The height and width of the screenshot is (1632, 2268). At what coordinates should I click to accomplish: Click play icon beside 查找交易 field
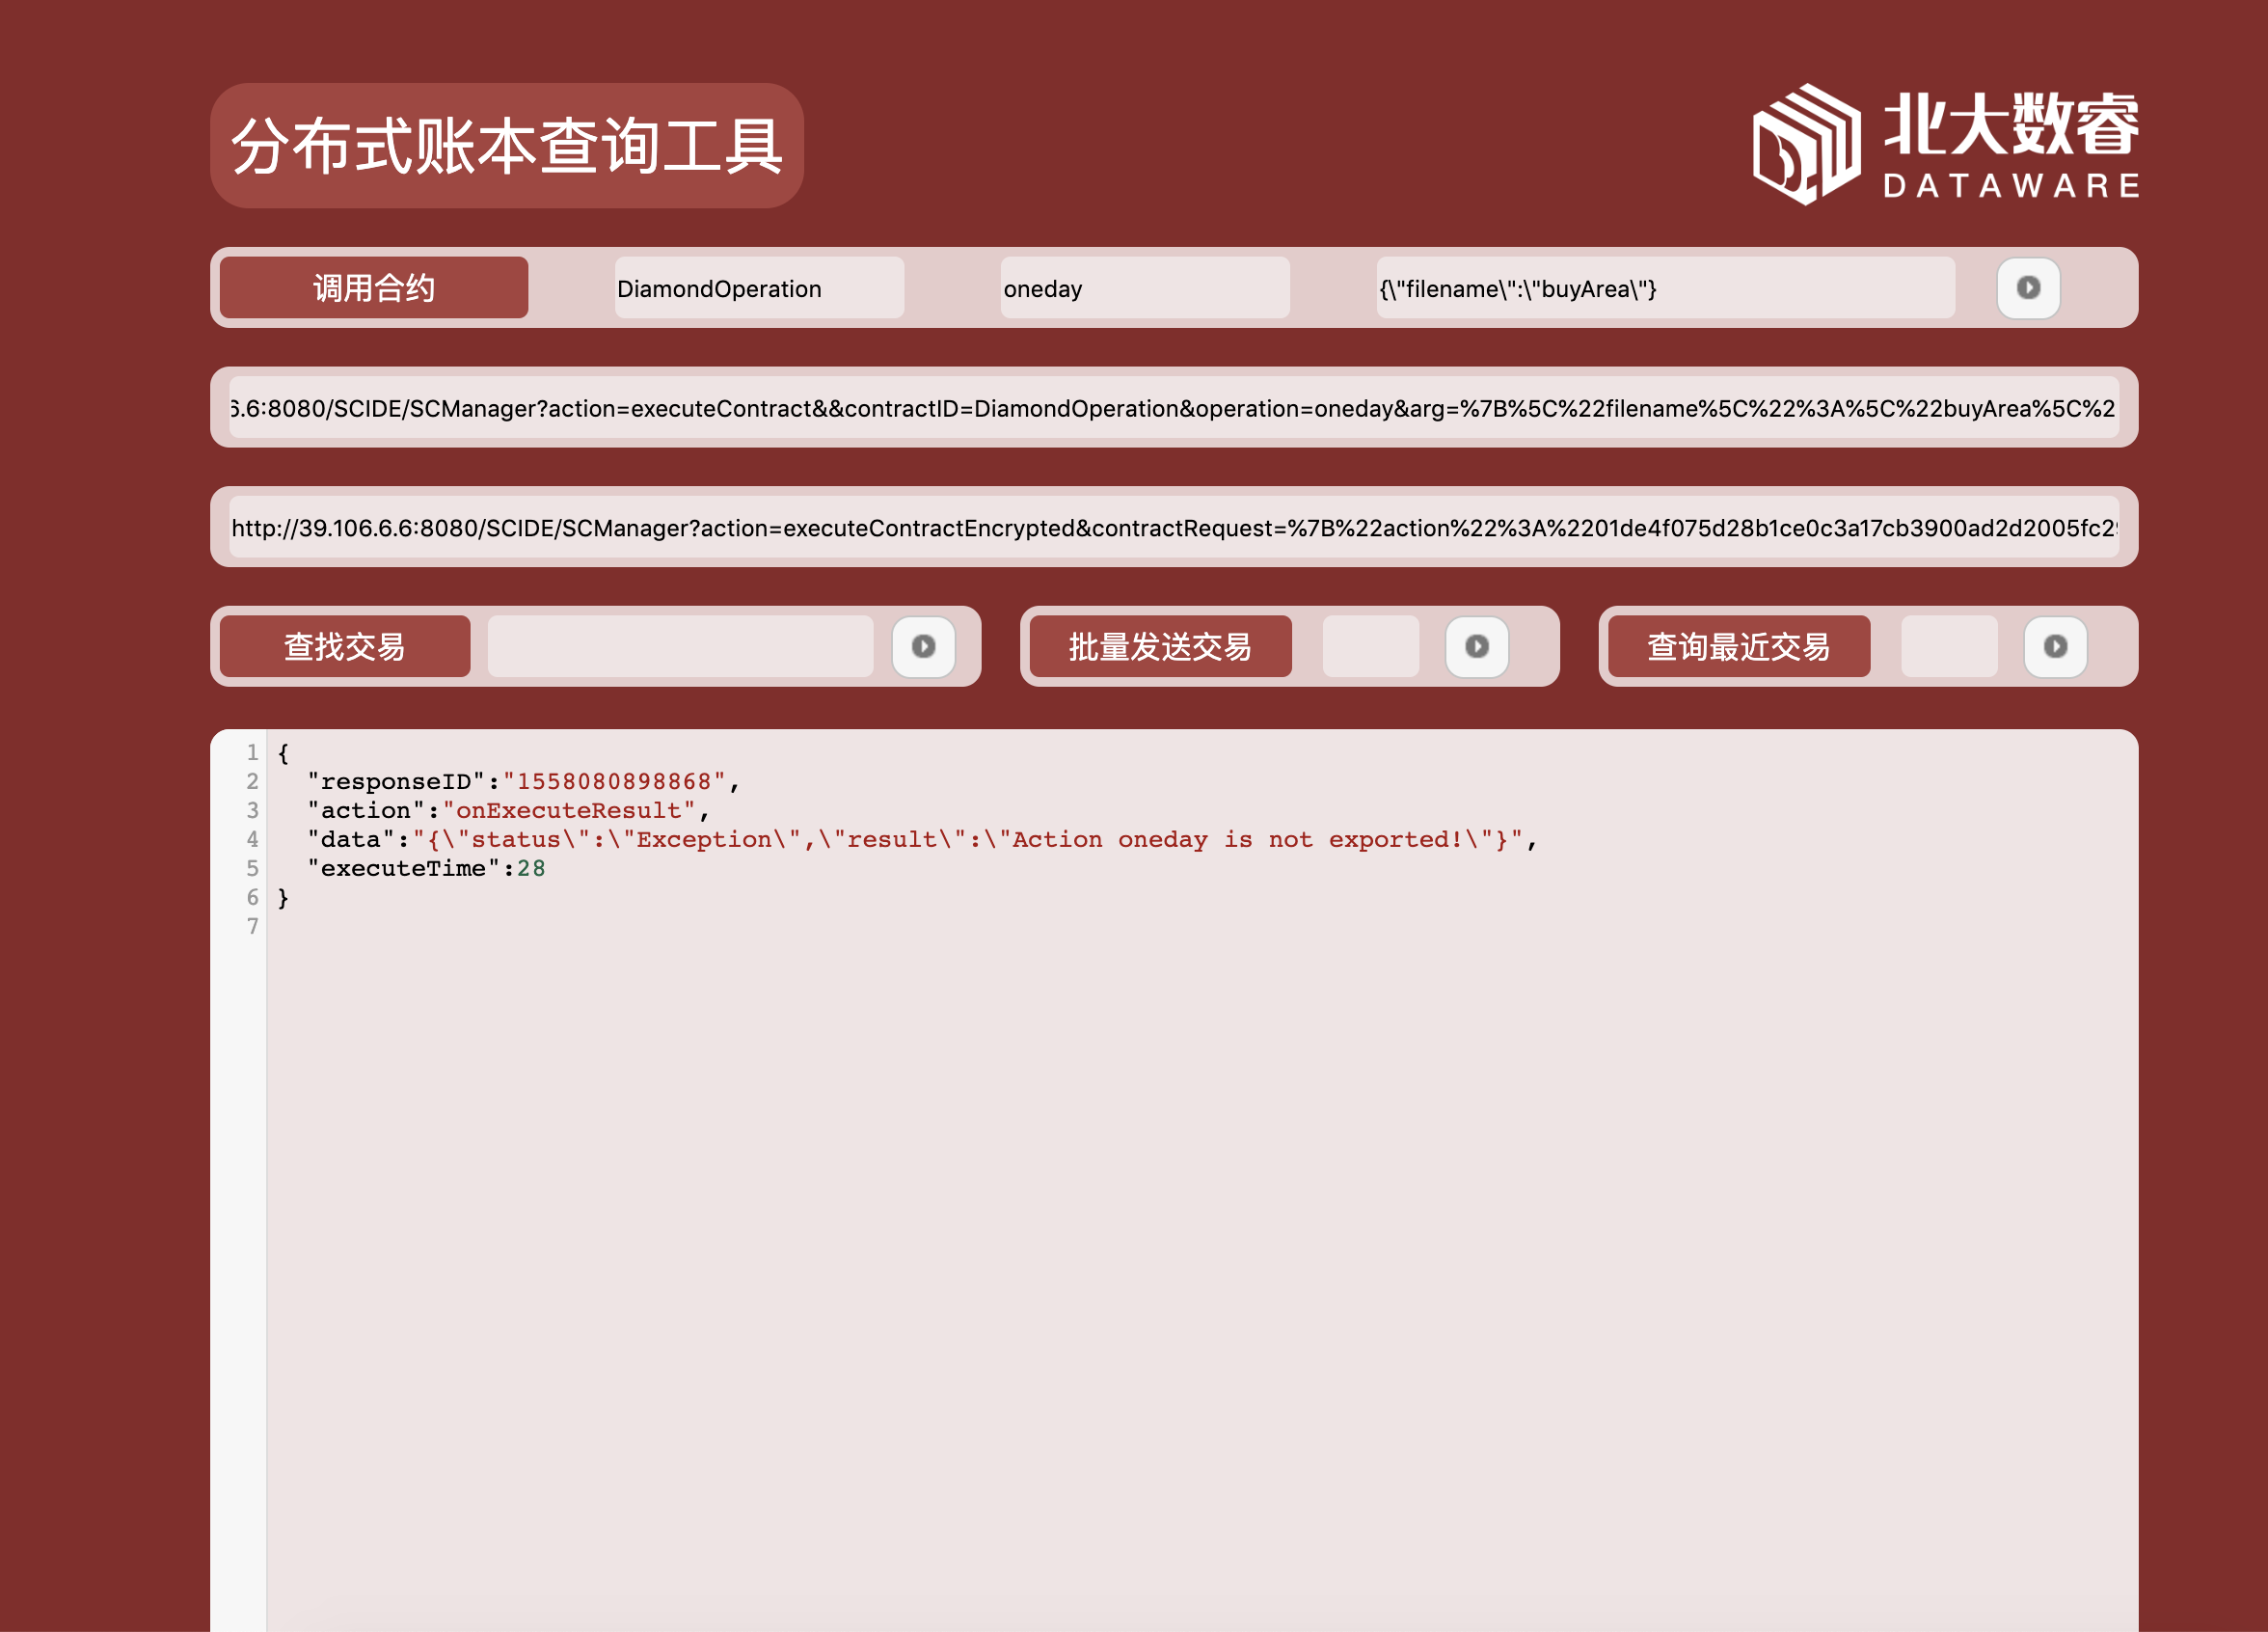tap(923, 646)
